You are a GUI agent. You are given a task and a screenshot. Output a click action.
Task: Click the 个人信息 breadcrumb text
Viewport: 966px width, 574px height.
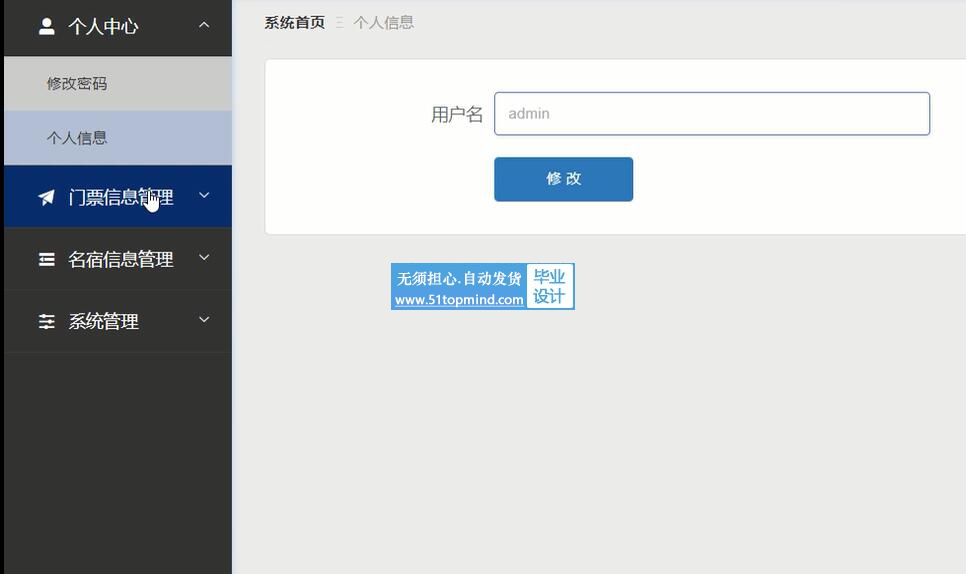[x=383, y=23]
